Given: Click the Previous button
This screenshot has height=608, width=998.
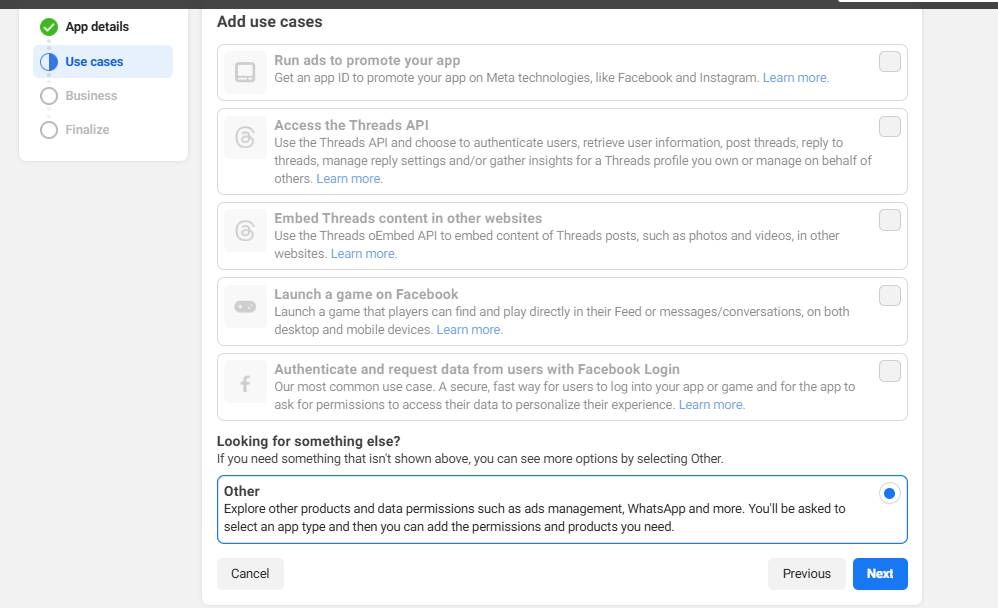Looking at the screenshot, I should point(806,574).
